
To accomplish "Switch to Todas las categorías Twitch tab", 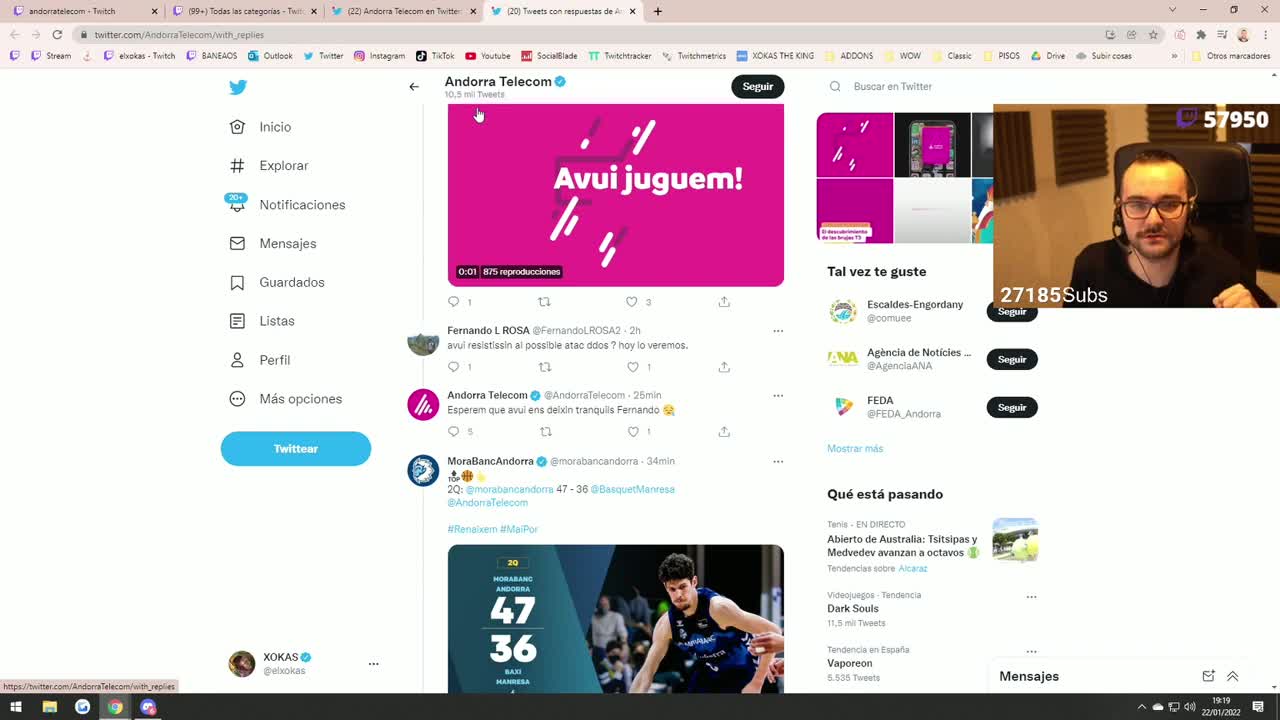I will click(245, 11).
